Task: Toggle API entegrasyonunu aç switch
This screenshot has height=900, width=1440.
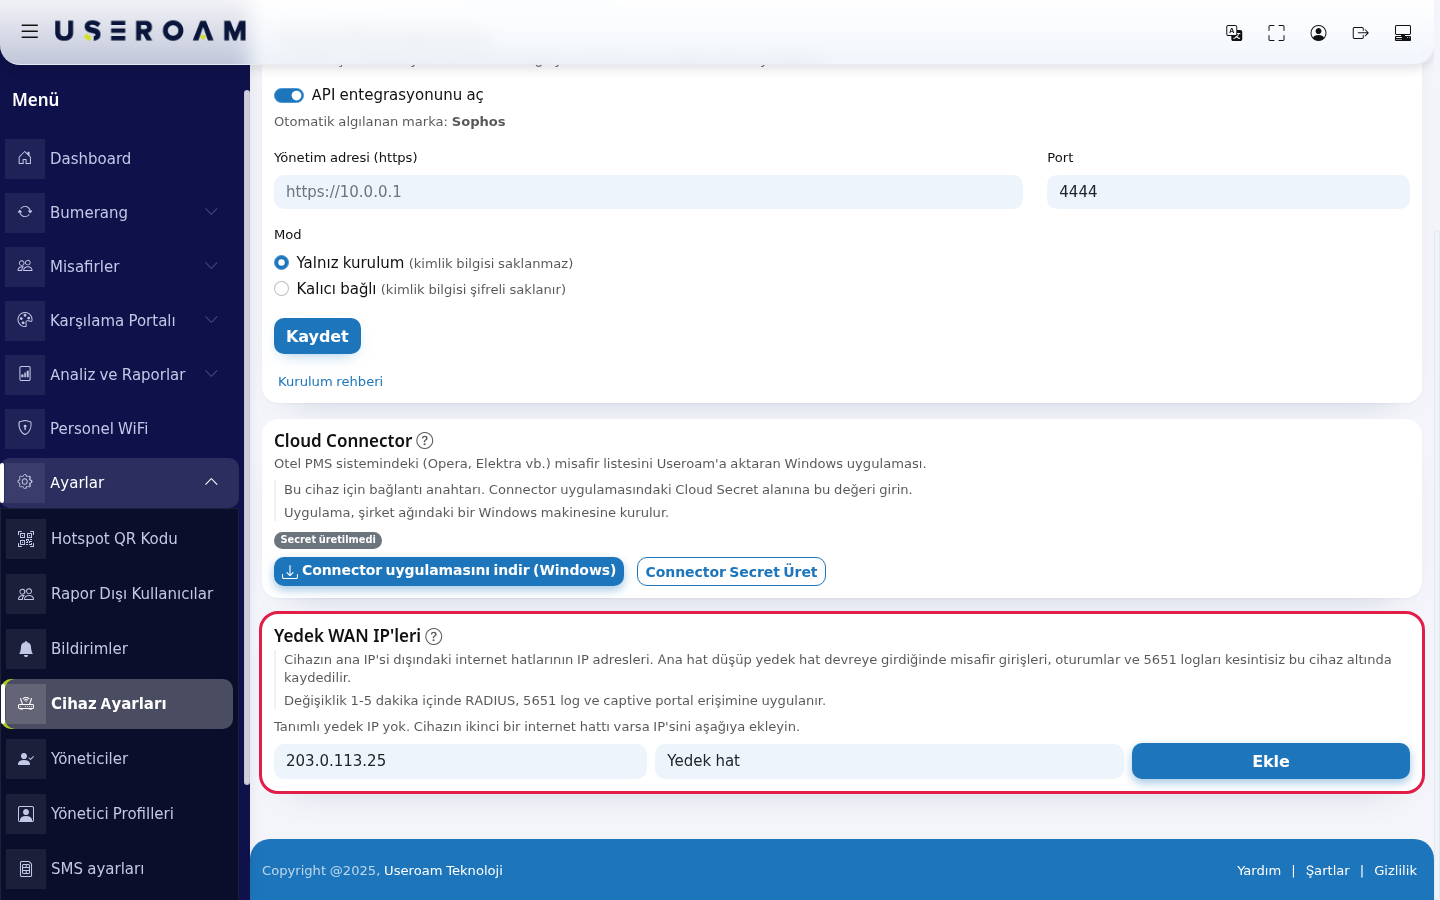Action: [289, 95]
